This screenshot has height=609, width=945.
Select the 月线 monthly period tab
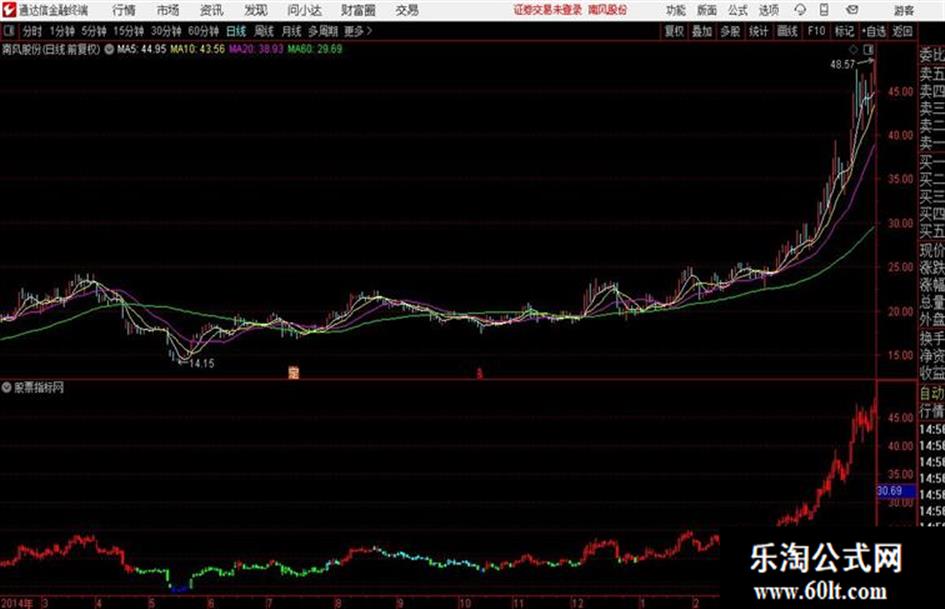click(x=291, y=31)
